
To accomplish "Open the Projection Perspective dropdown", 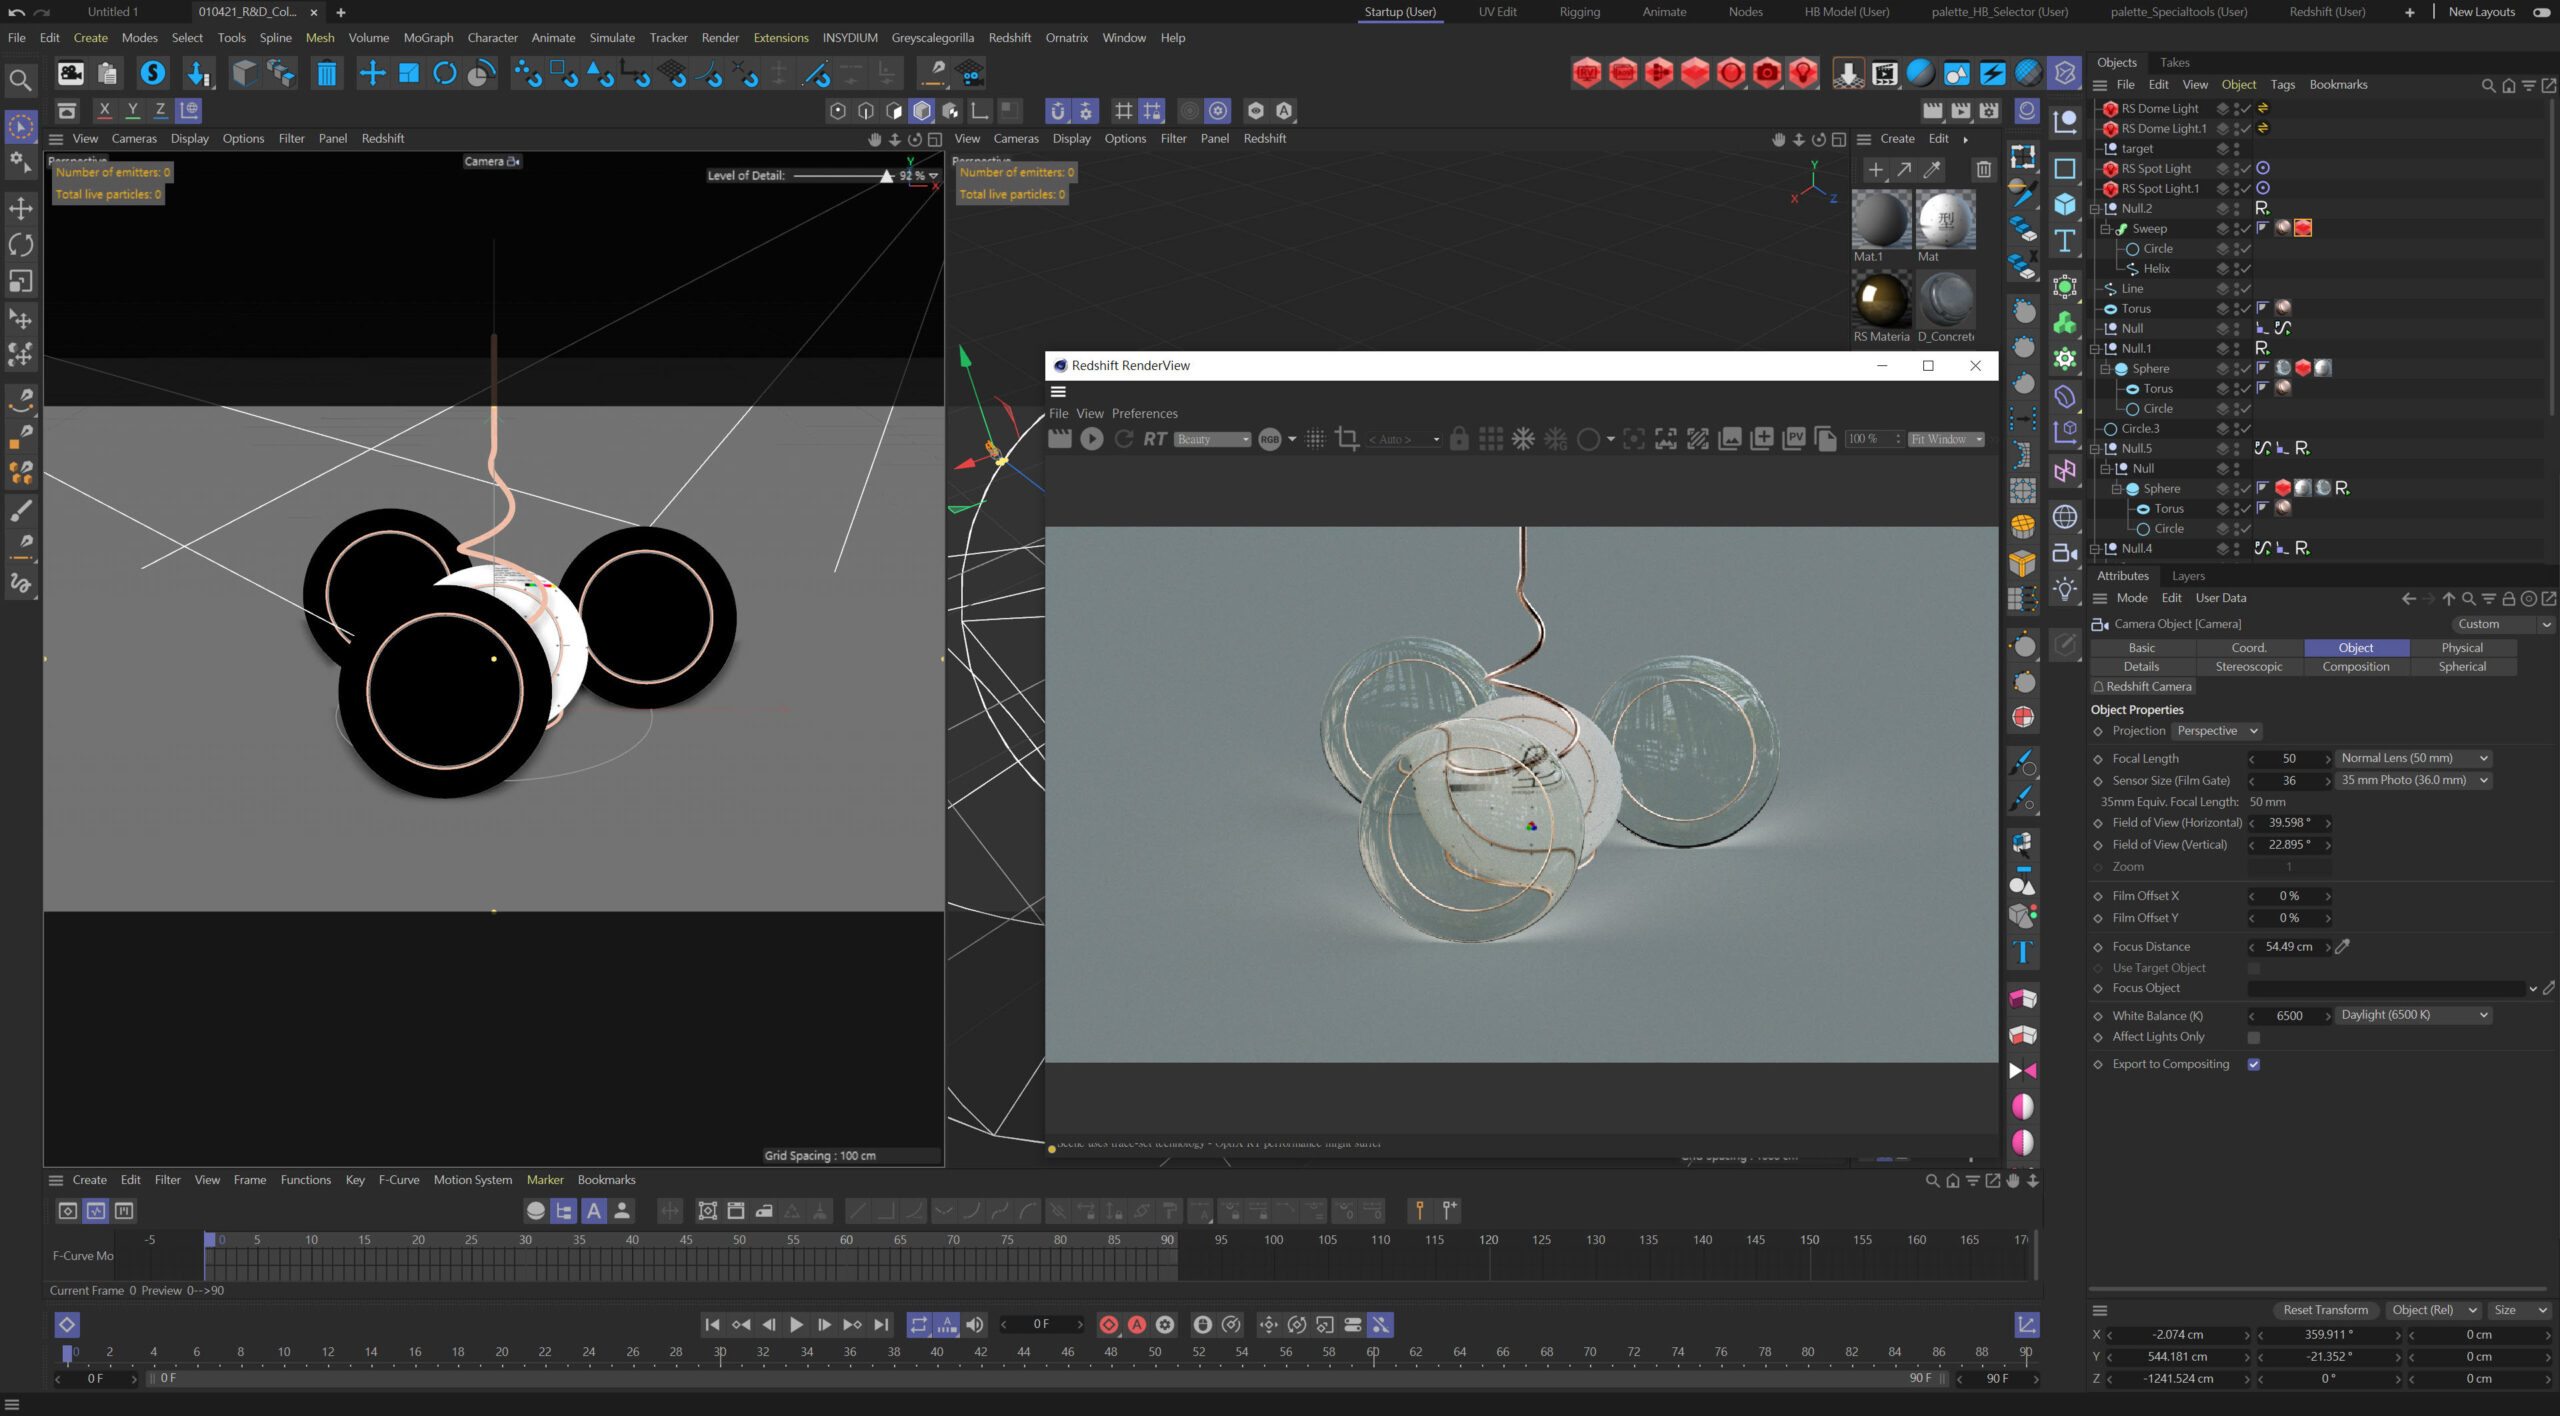I will coord(2217,731).
